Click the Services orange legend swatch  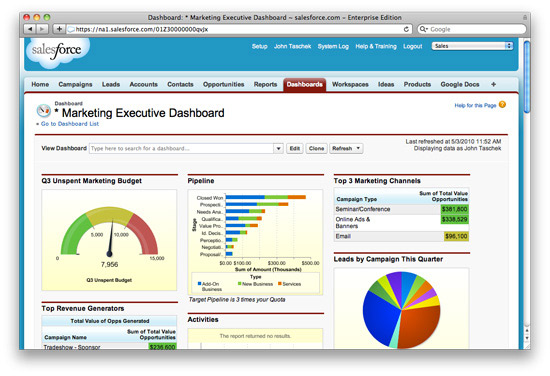tap(280, 283)
